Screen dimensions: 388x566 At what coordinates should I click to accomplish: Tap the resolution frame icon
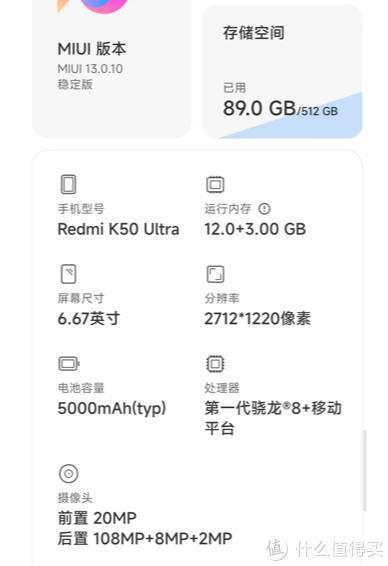click(215, 274)
